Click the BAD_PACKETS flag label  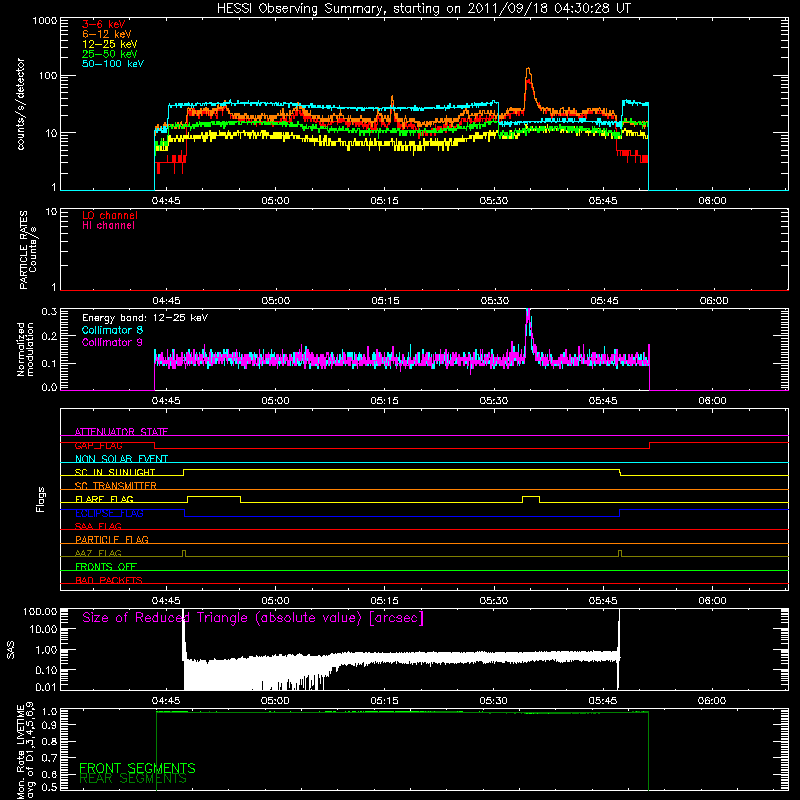tap(109, 580)
